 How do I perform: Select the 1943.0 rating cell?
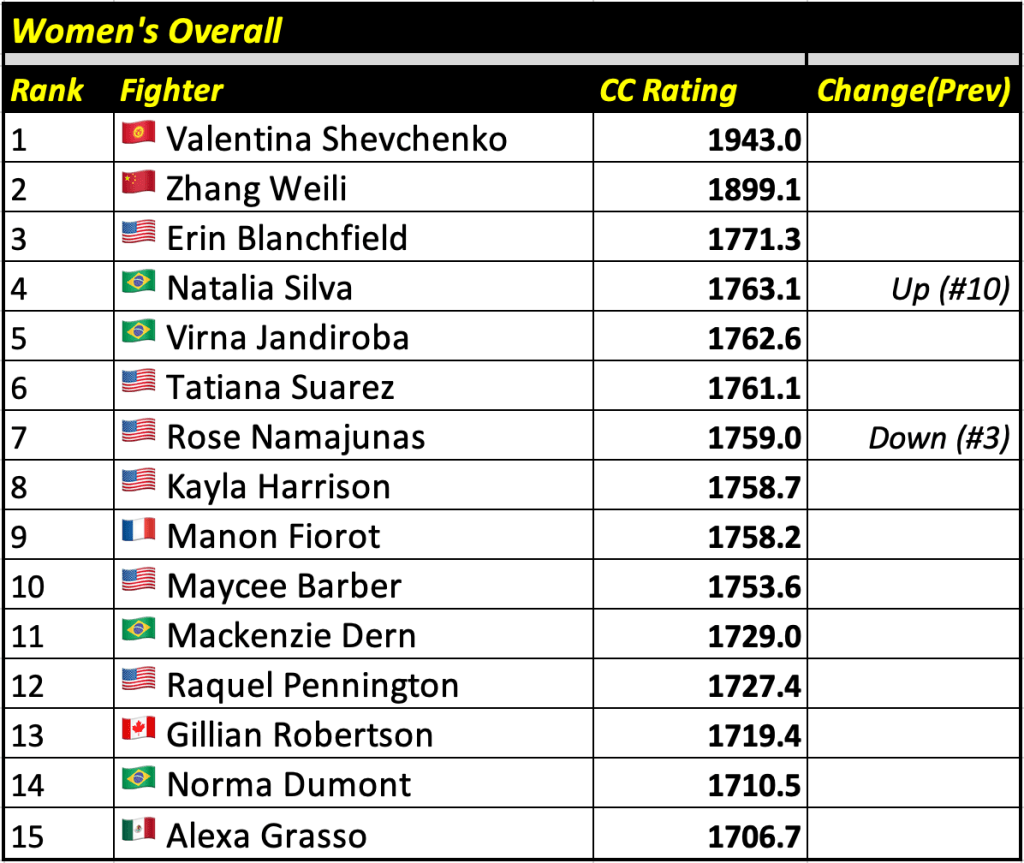pos(754,139)
